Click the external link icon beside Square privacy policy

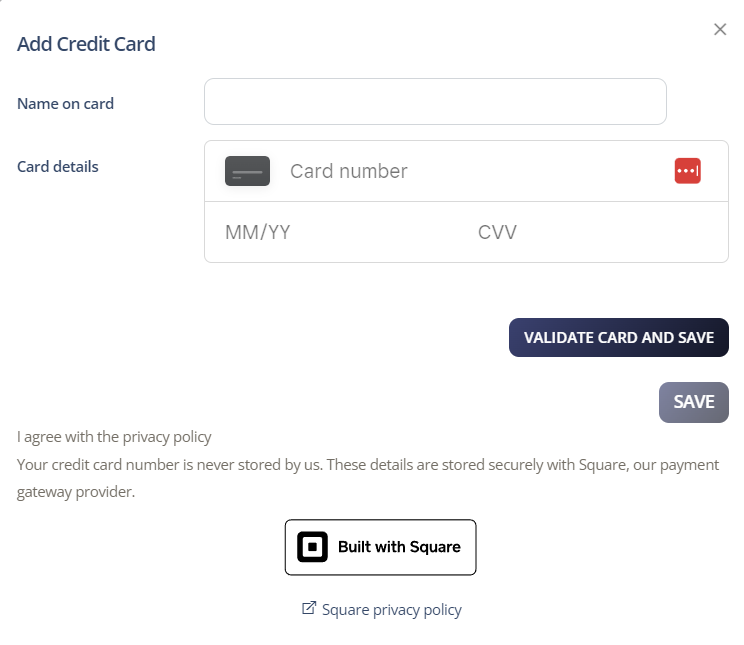coord(309,608)
